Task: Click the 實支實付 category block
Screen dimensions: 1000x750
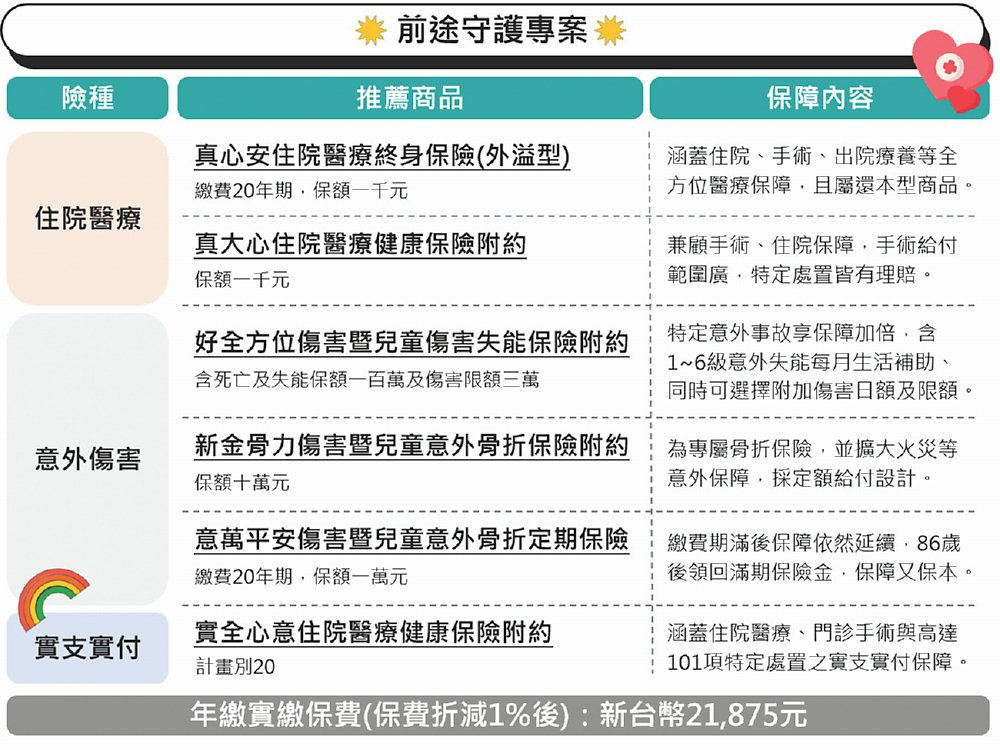Action: (88, 648)
